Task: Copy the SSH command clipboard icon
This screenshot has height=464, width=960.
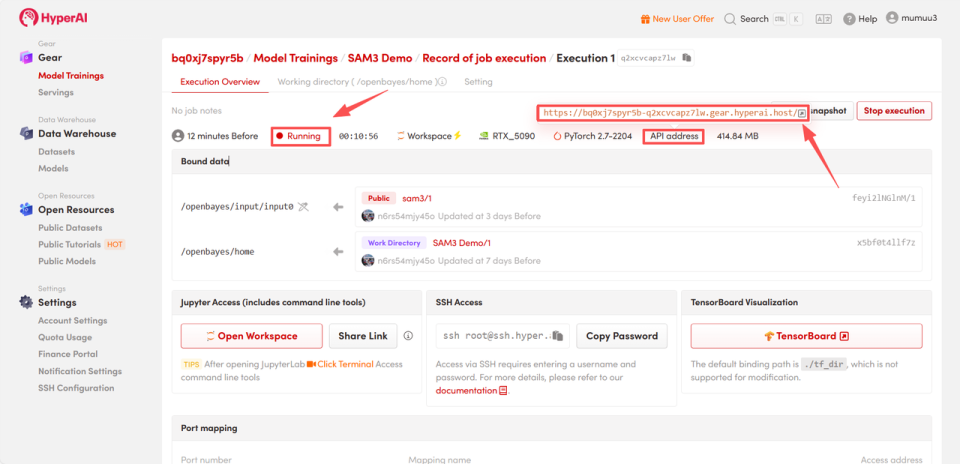Action: click(557, 335)
